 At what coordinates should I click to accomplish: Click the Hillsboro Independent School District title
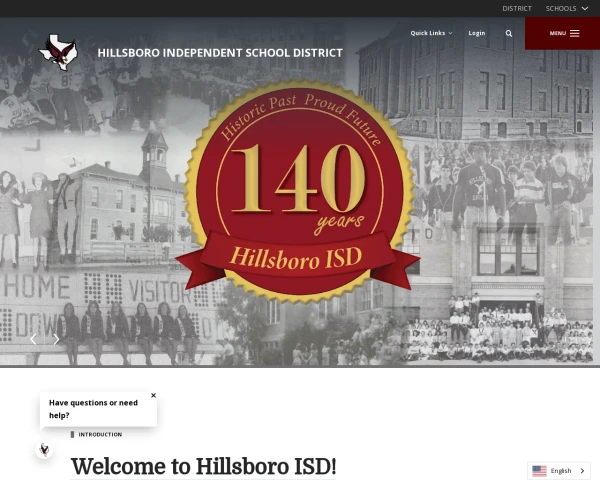pyautogui.click(x=220, y=53)
